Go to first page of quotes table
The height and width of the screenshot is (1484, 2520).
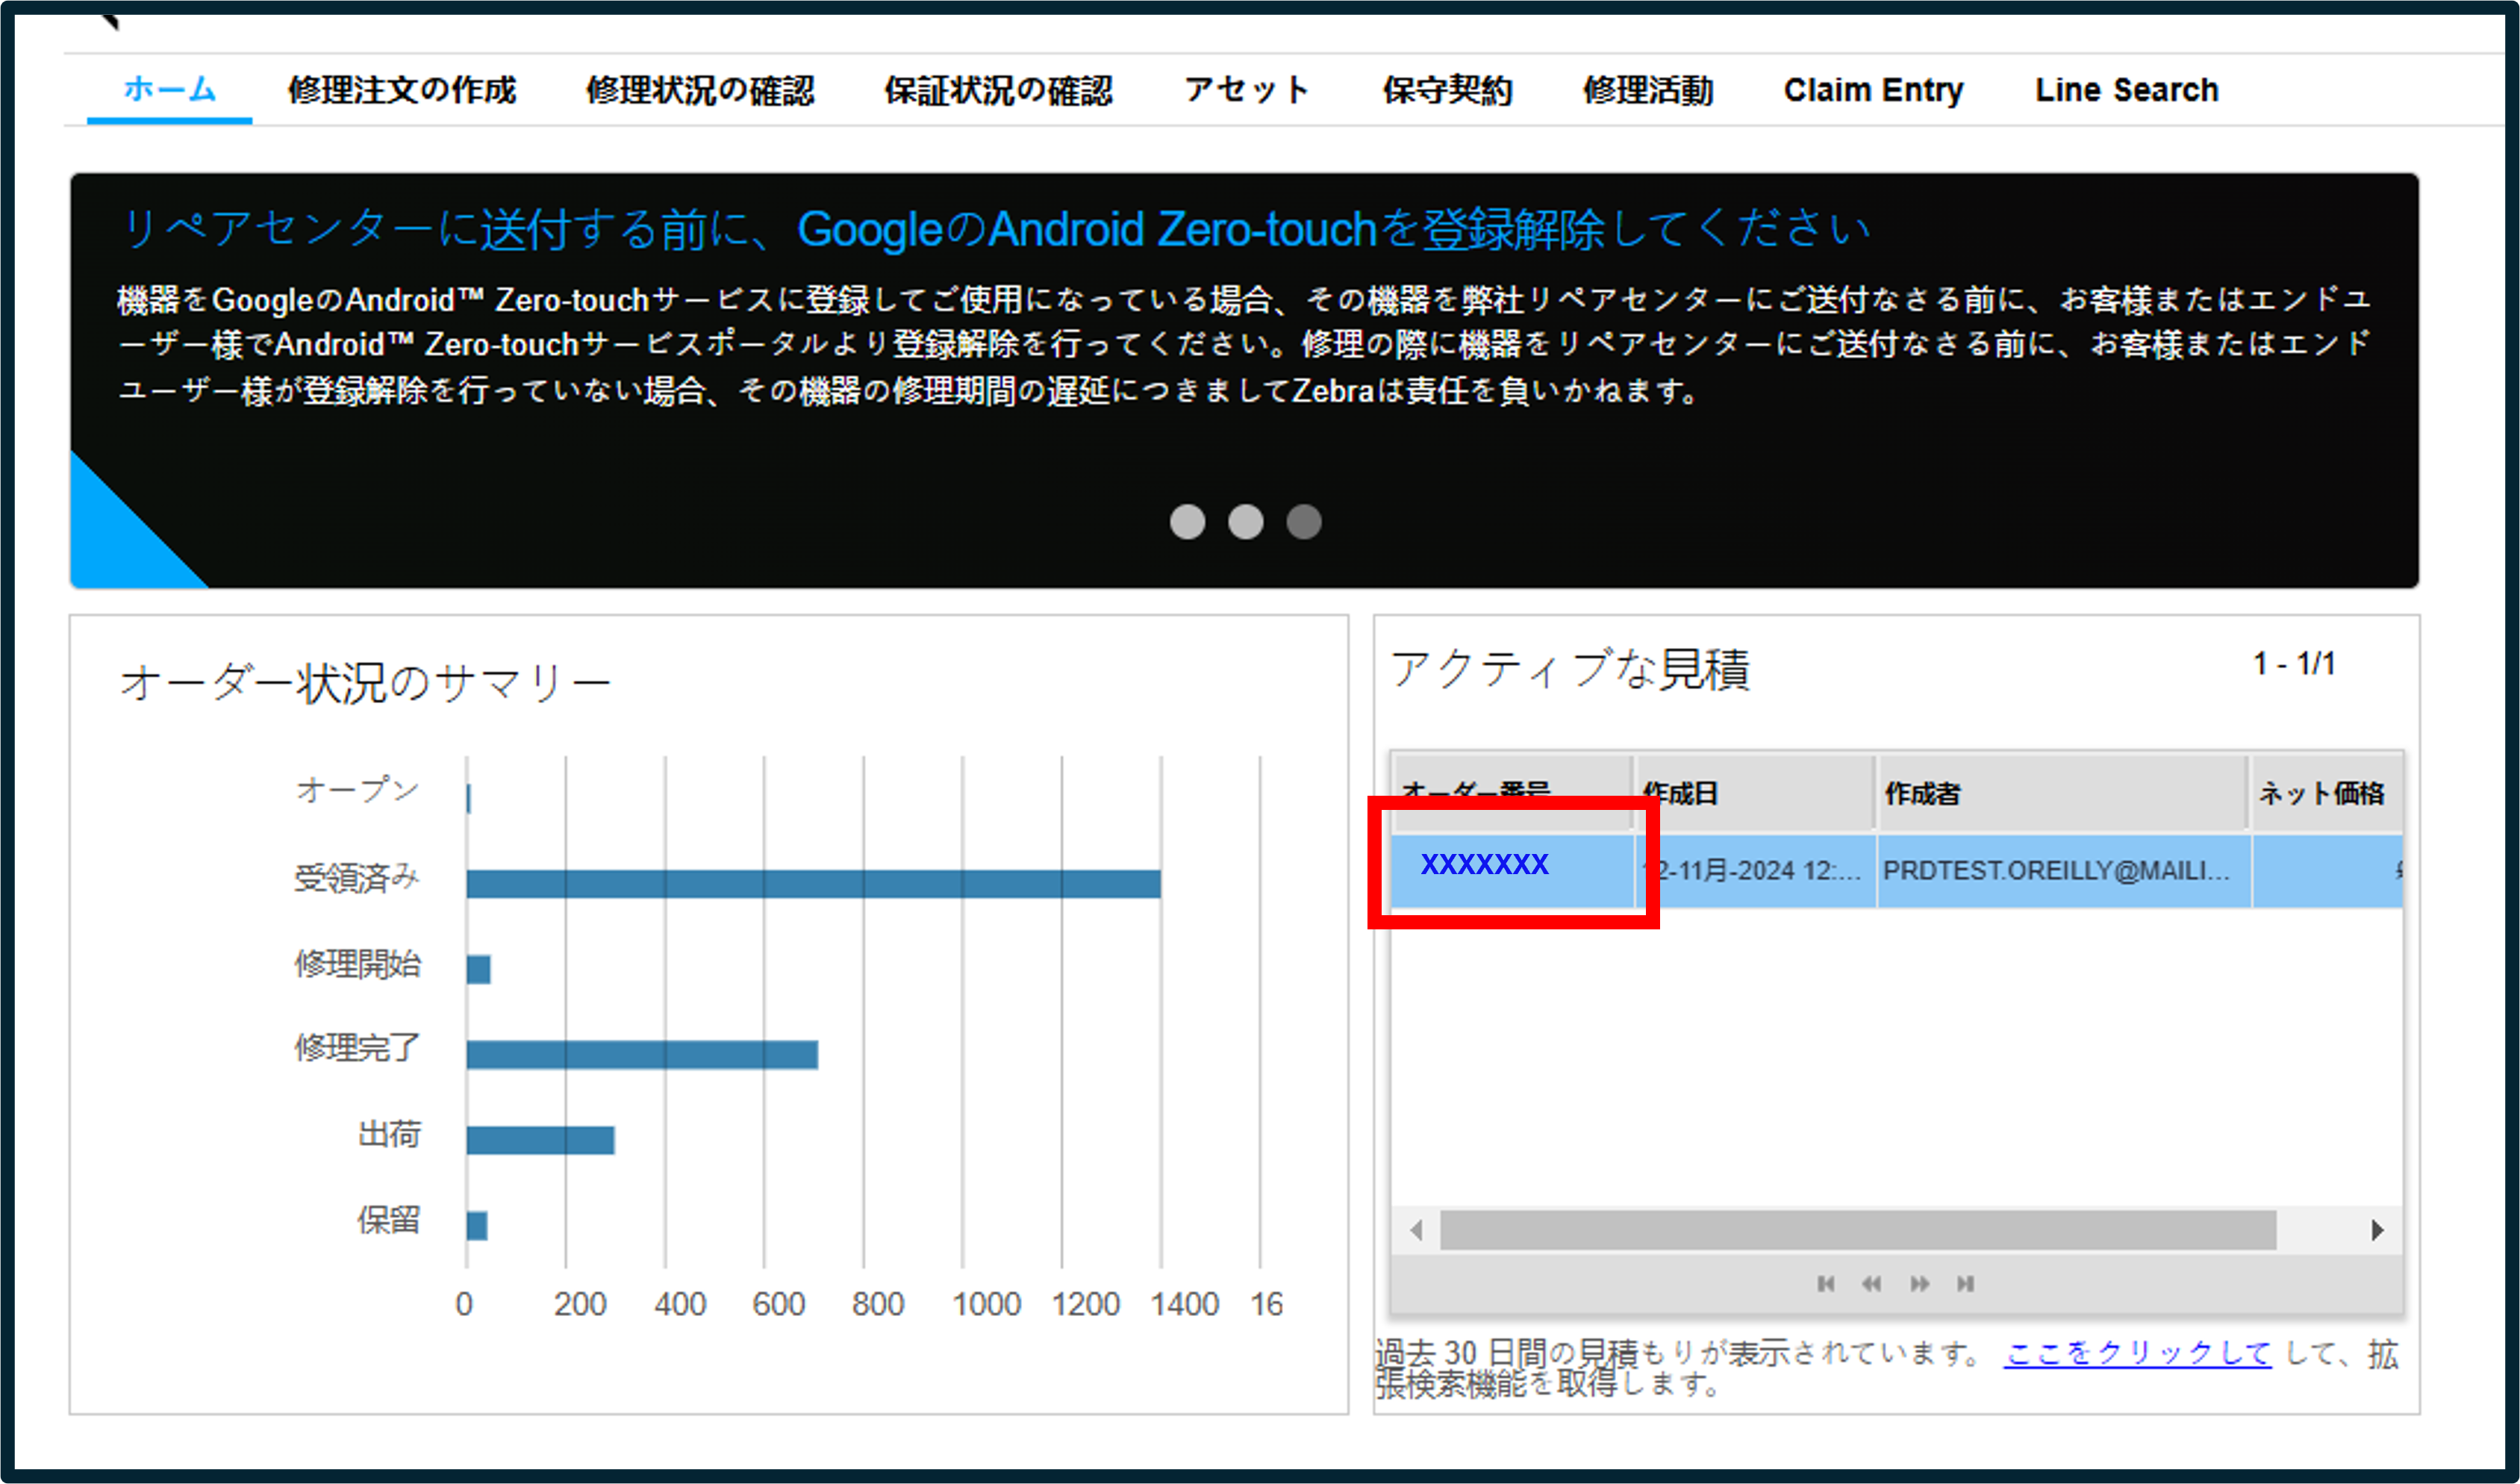coord(1826,1283)
